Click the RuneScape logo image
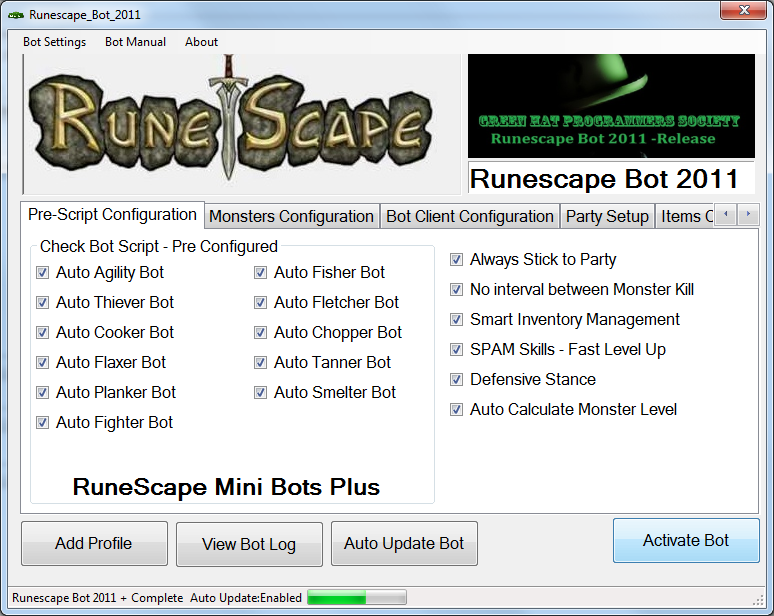The height and width of the screenshot is (616, 774). (x=241, y=124)
